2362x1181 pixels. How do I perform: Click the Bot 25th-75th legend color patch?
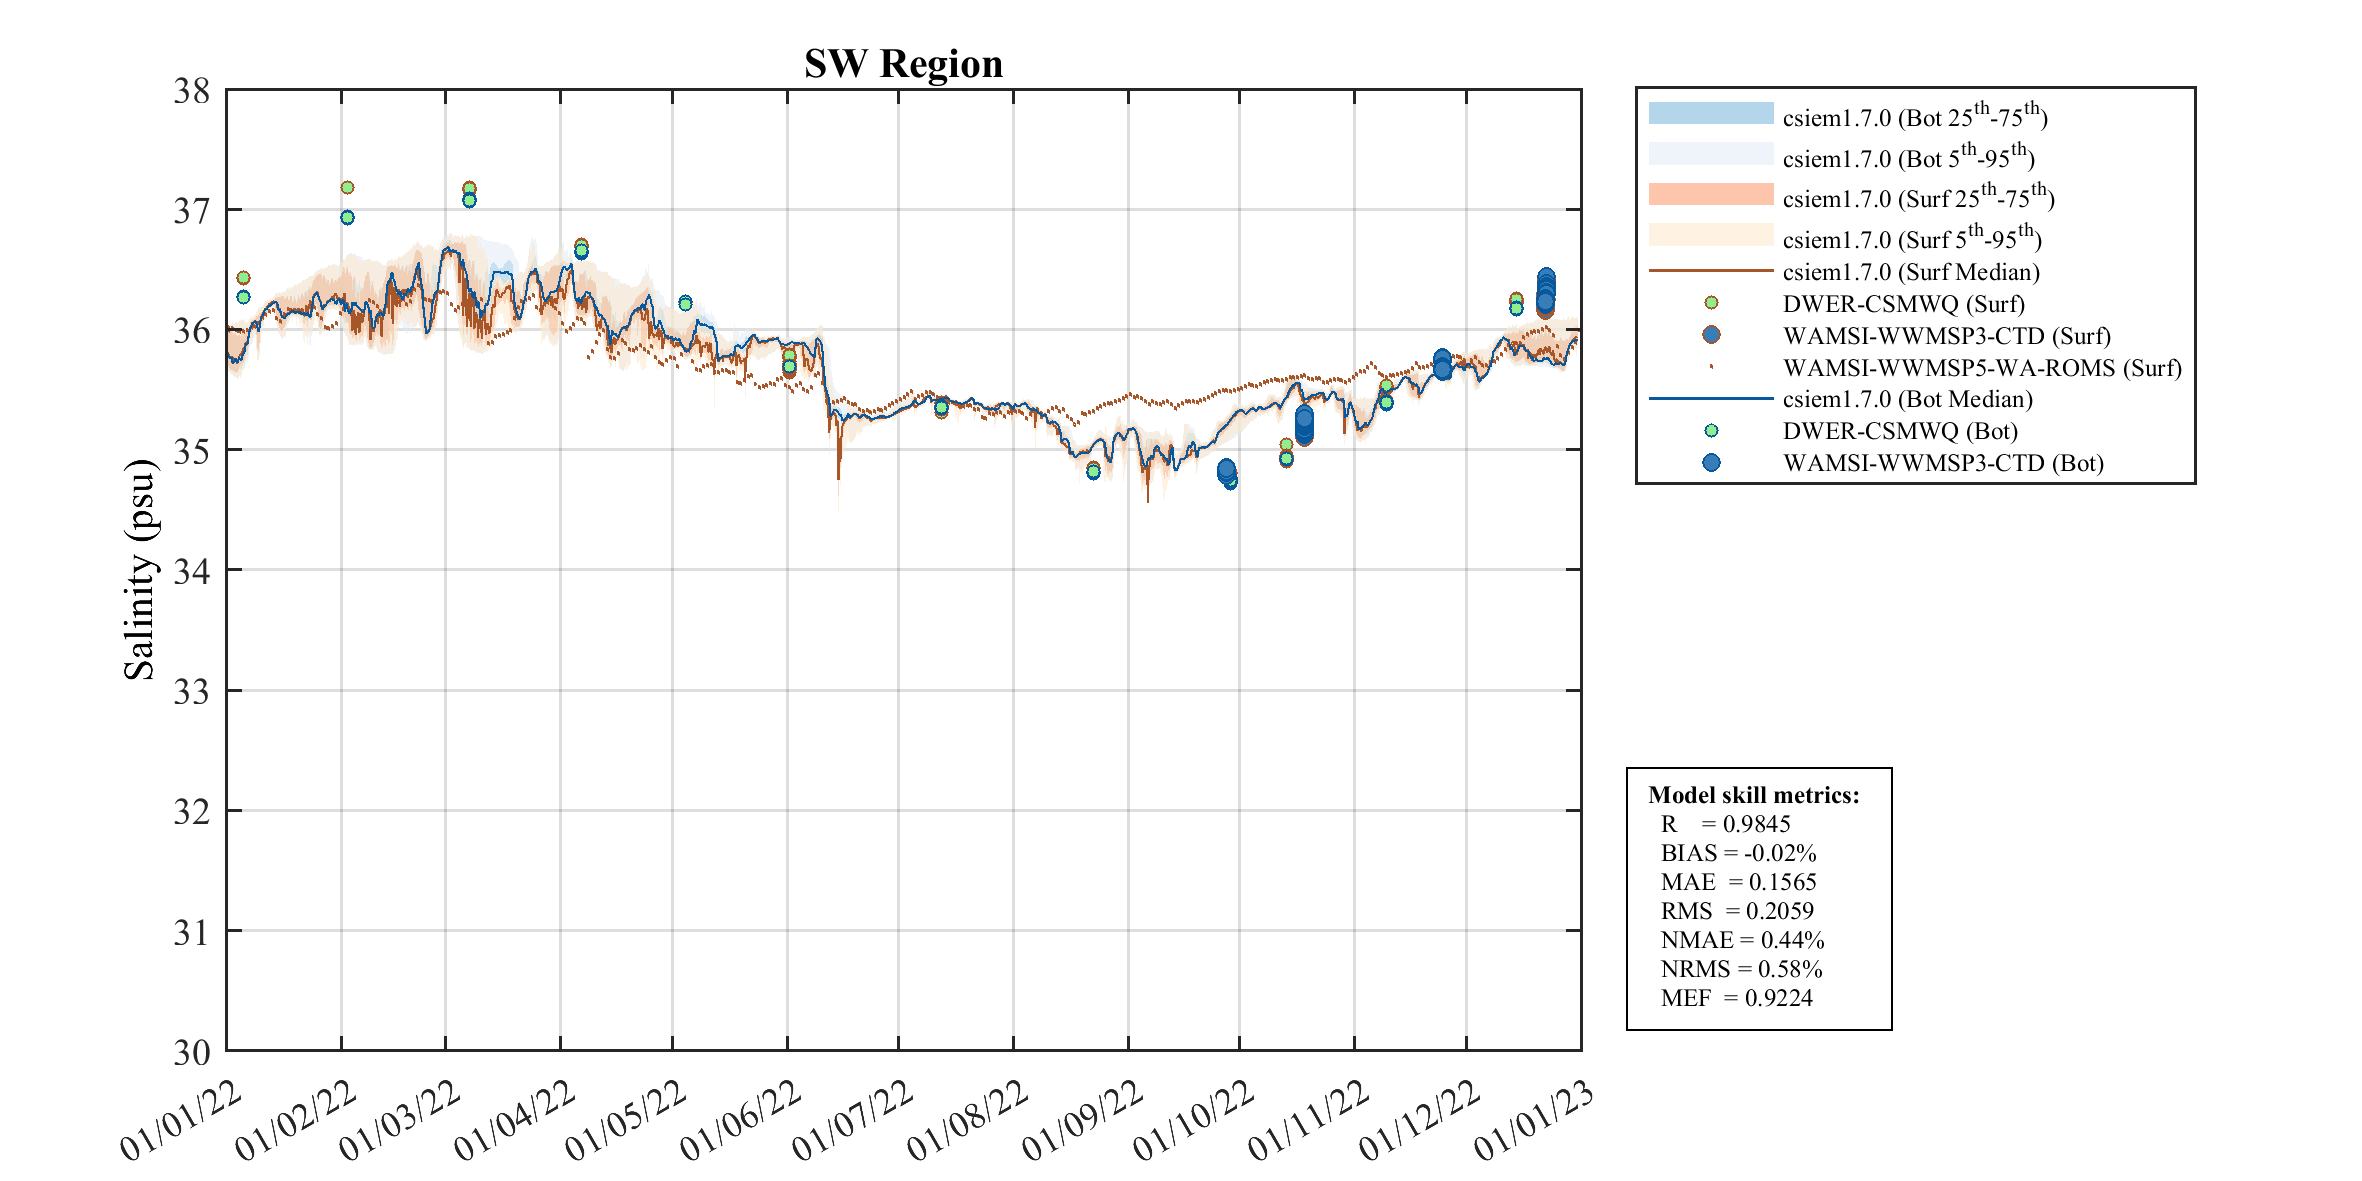[x=1710, y=113]
